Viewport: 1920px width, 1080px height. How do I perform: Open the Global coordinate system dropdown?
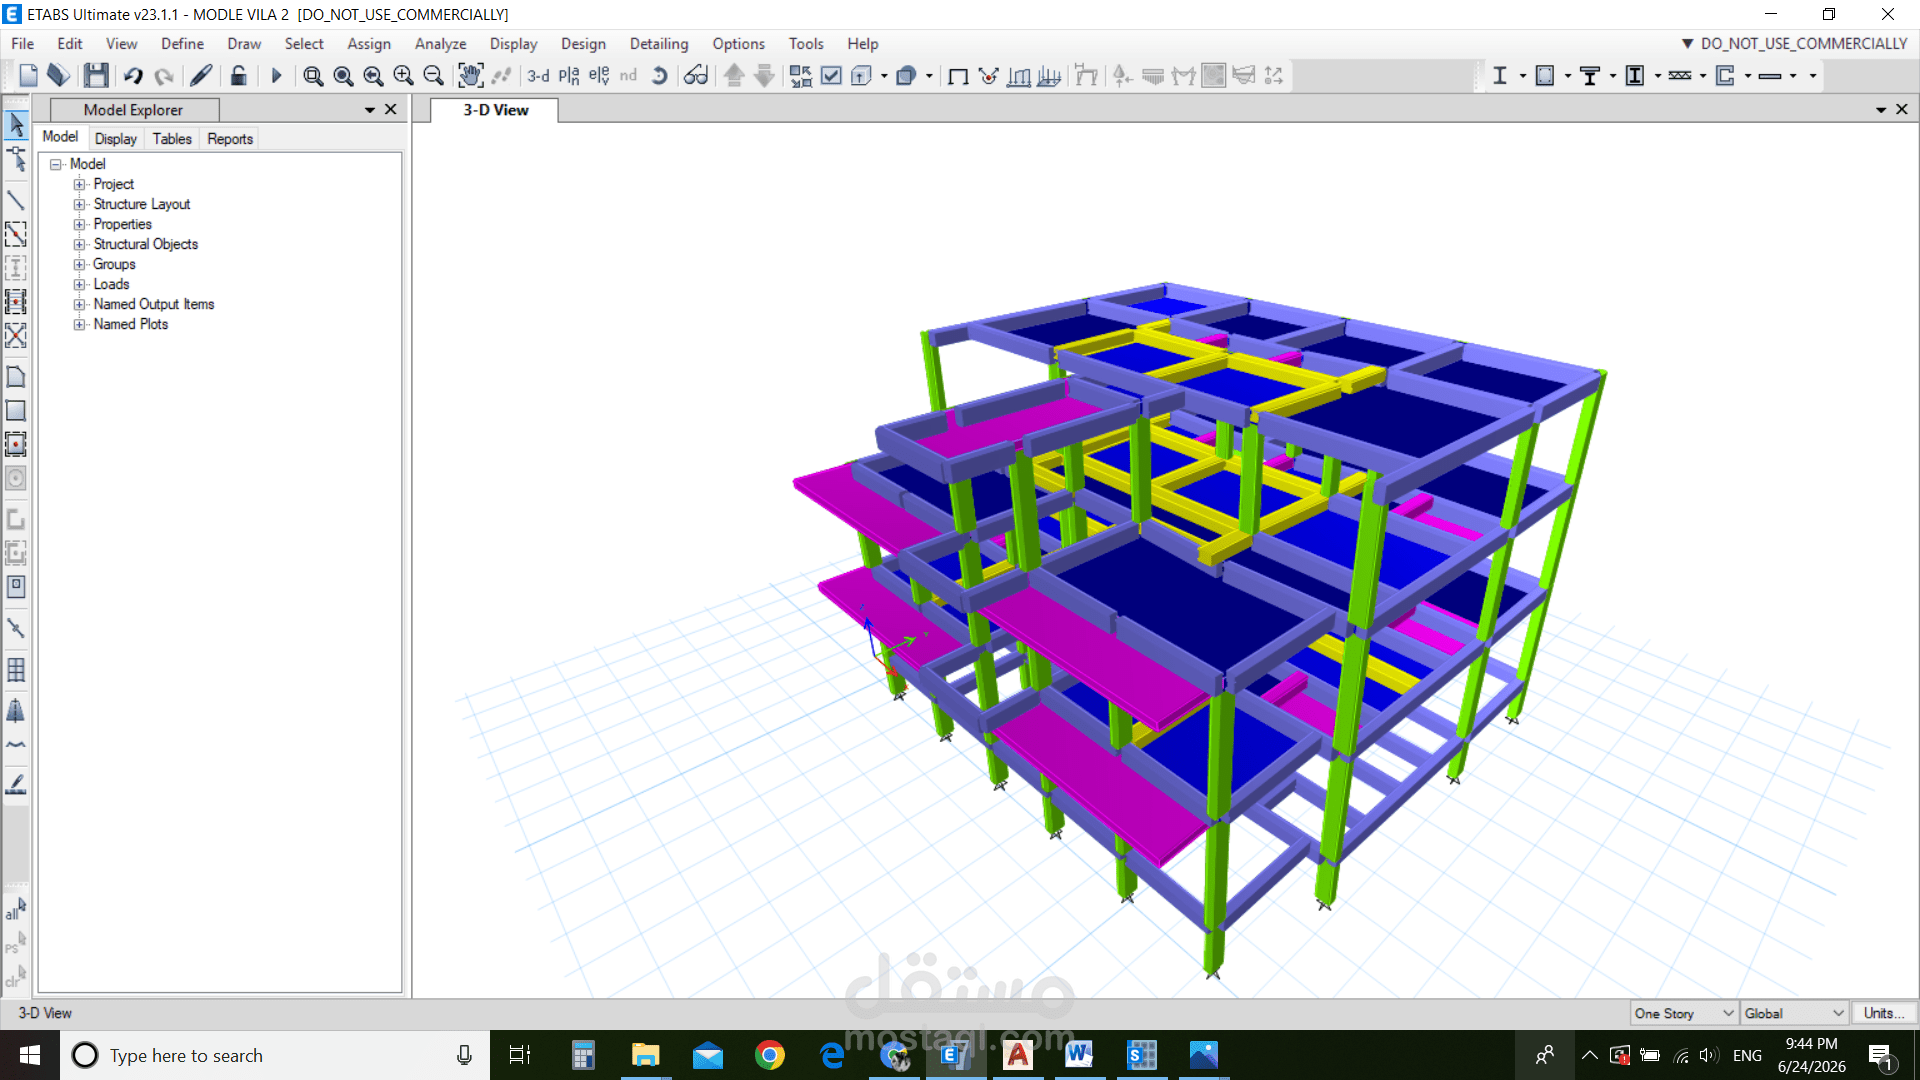tap(1794, 1013)
